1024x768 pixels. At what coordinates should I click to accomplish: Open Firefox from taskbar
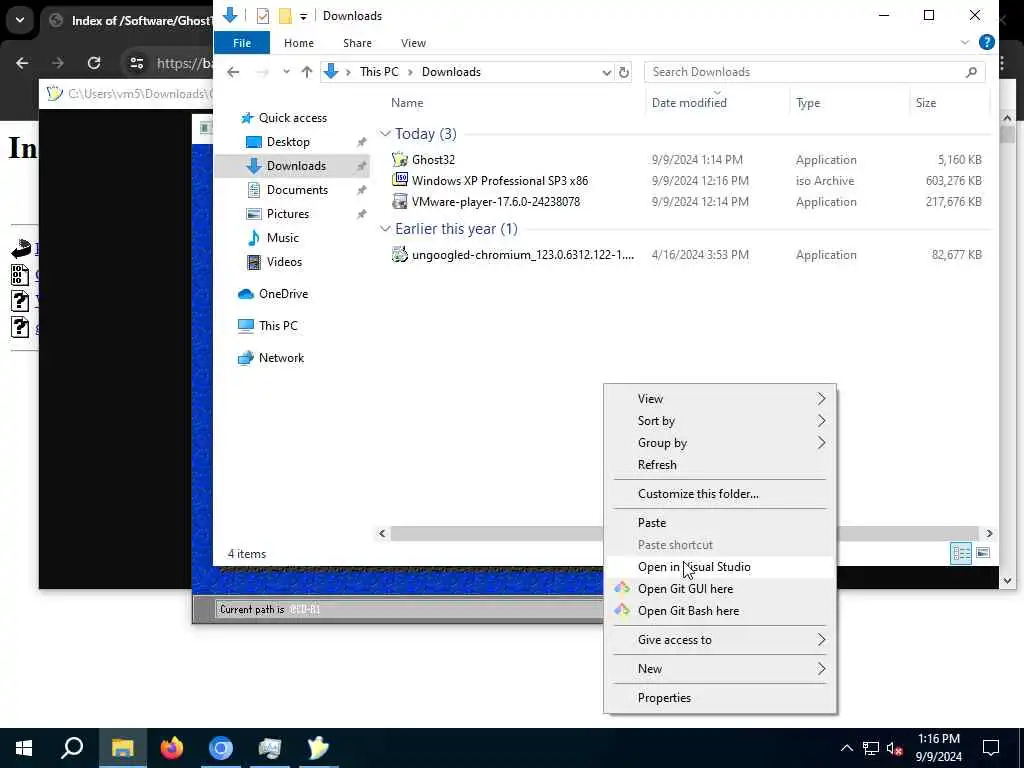coord(172,748)
